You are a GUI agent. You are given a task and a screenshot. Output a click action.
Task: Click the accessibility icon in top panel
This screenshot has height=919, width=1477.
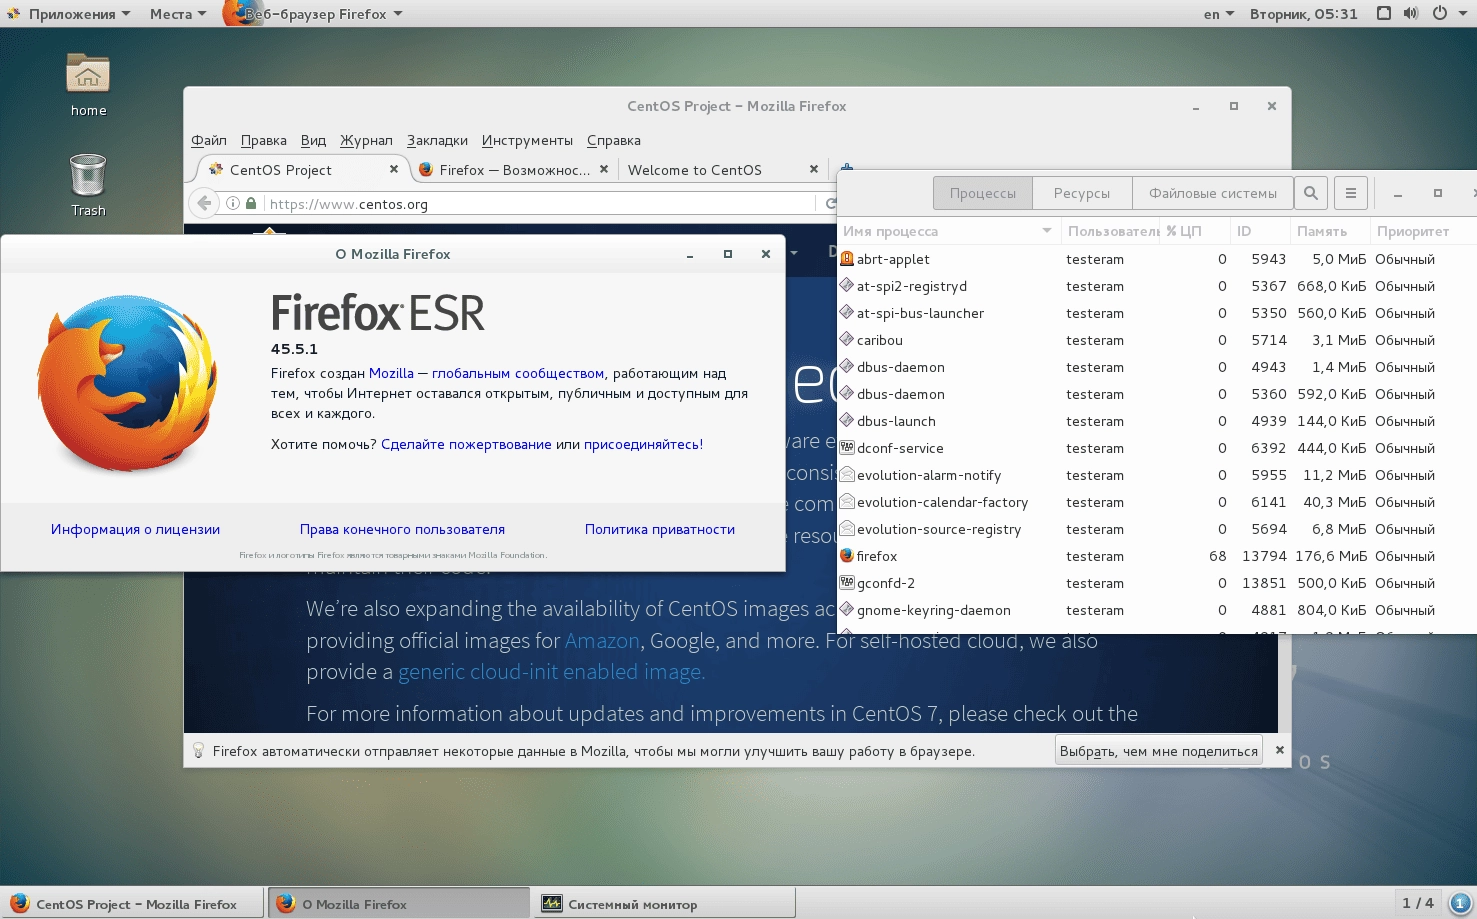tap(1384, 14)
